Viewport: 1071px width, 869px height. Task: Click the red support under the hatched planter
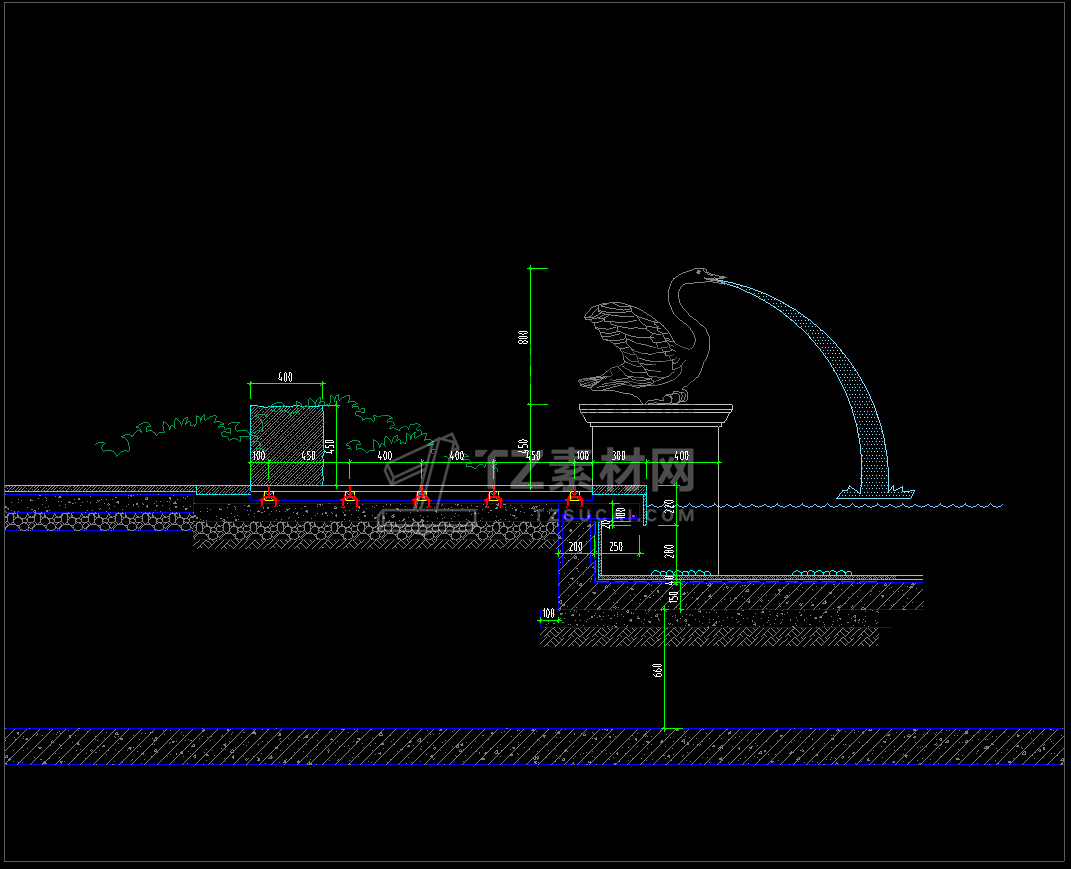tap(269, 498)
